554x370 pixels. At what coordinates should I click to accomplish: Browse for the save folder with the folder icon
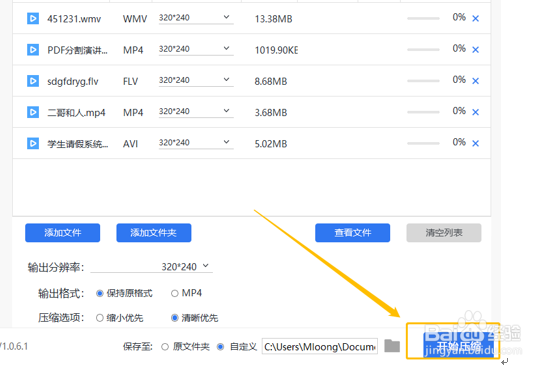click(392, 346)
